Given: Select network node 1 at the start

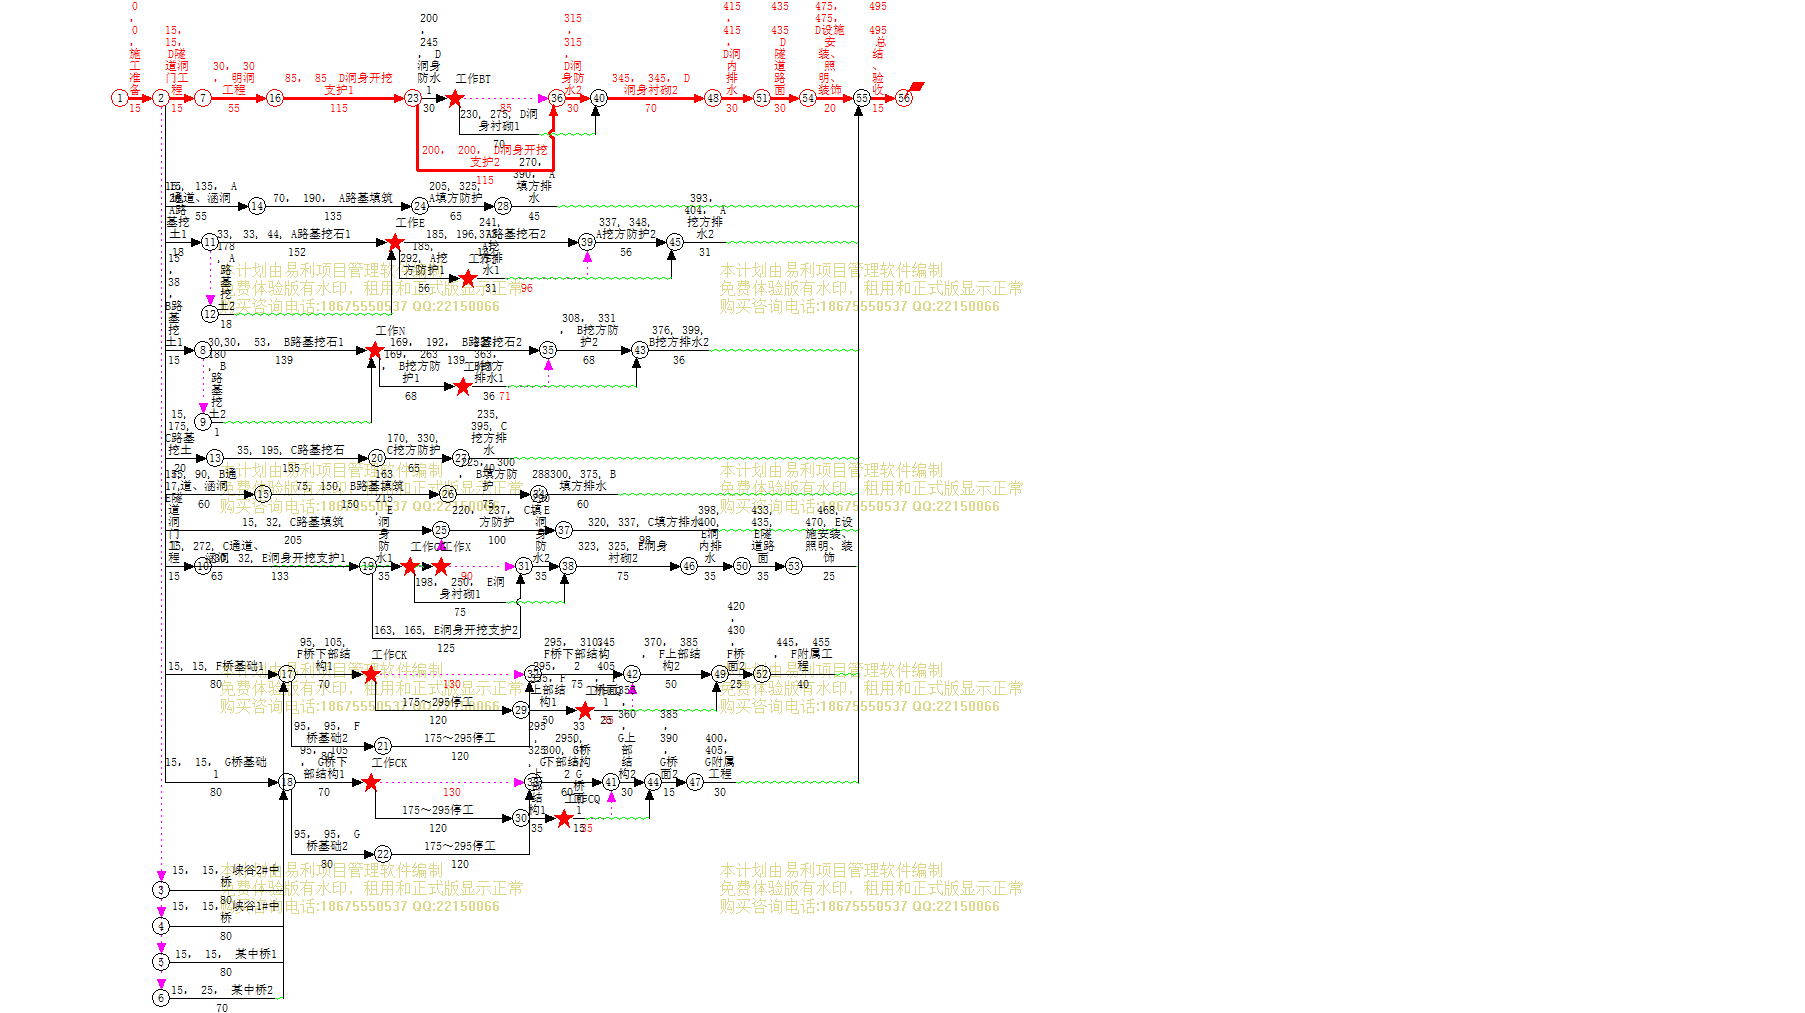Looking at the screenshot, I should pos(120,98).
